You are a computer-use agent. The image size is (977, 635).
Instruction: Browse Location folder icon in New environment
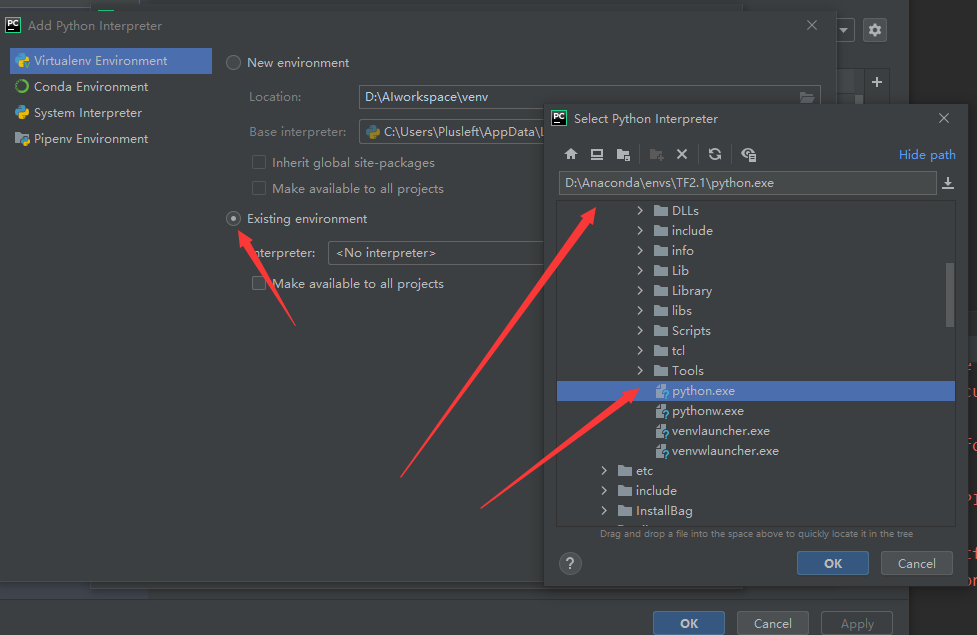(x=807, y=97)
